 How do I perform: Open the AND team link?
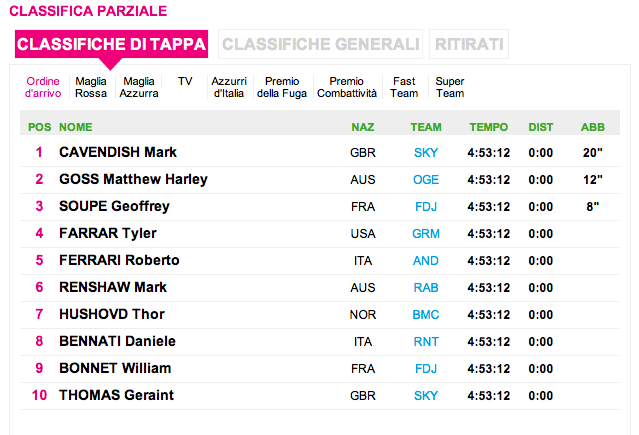[426, 261]
